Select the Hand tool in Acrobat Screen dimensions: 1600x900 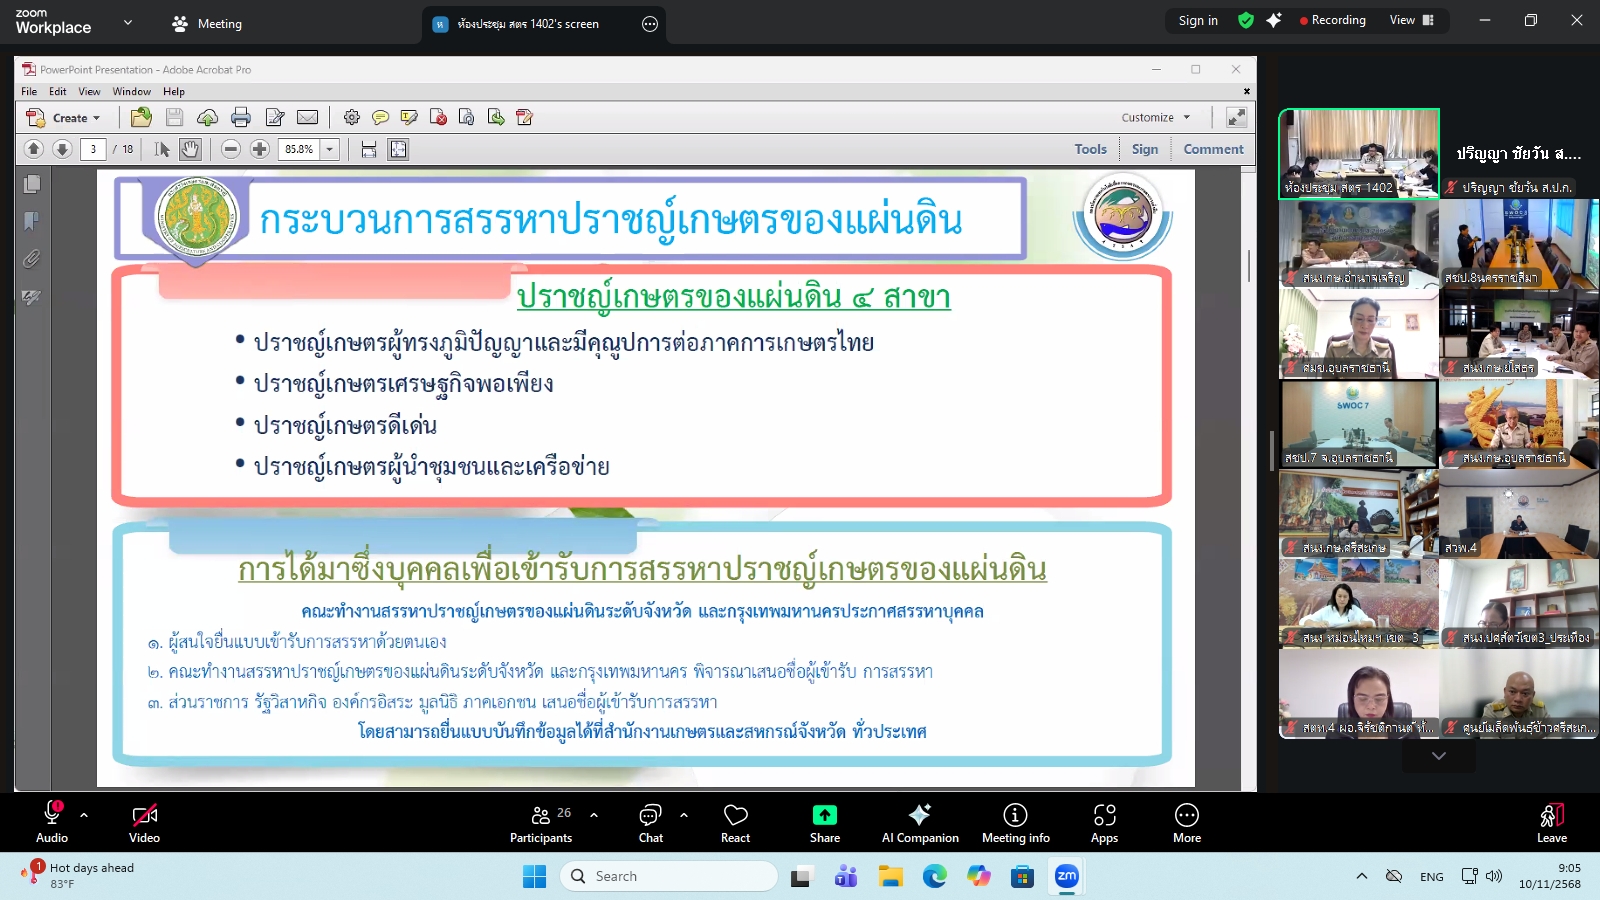click(x=190, y=149)
